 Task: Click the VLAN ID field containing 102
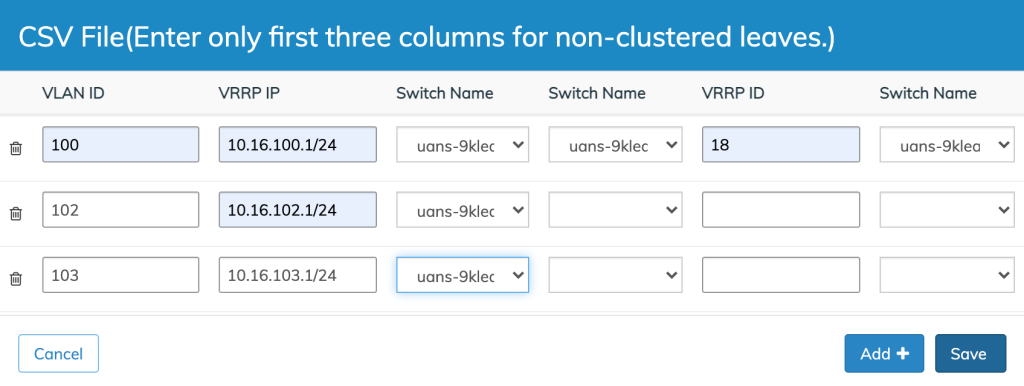click(121, 210)
